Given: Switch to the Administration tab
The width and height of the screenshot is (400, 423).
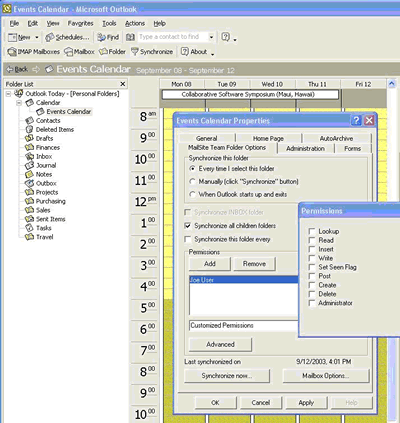Looking at the screenshot, I should point(305,149).
